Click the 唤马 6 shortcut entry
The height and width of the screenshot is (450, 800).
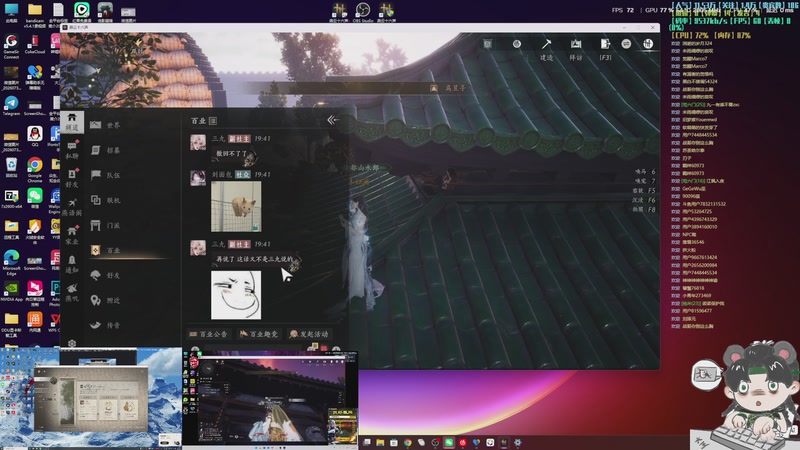click(645, 171)
